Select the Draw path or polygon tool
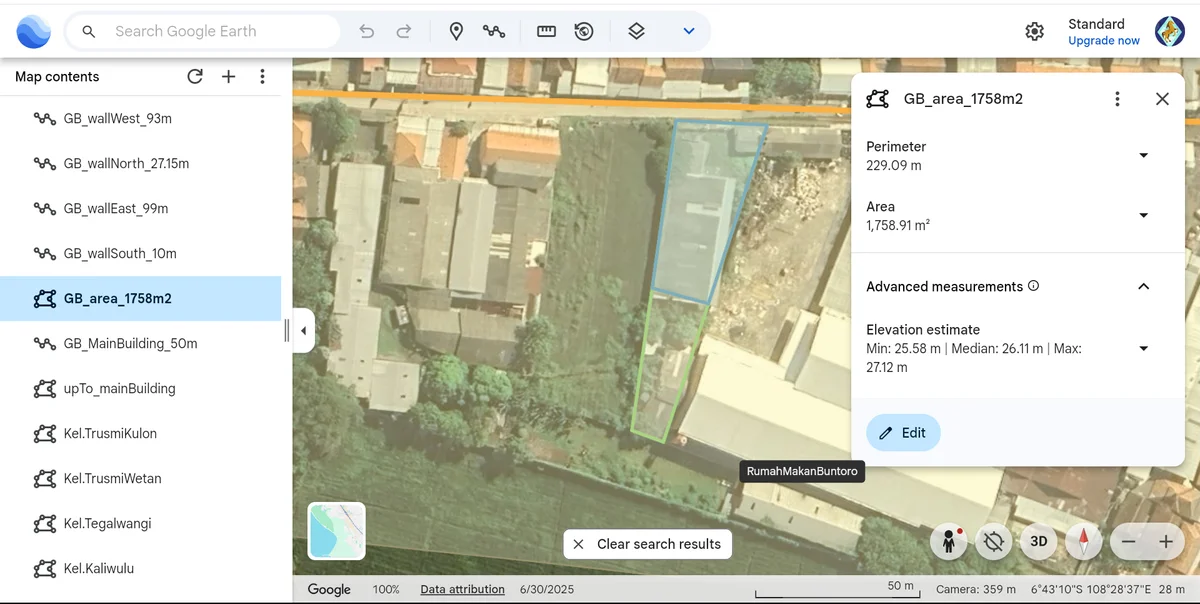 point(494,31)
